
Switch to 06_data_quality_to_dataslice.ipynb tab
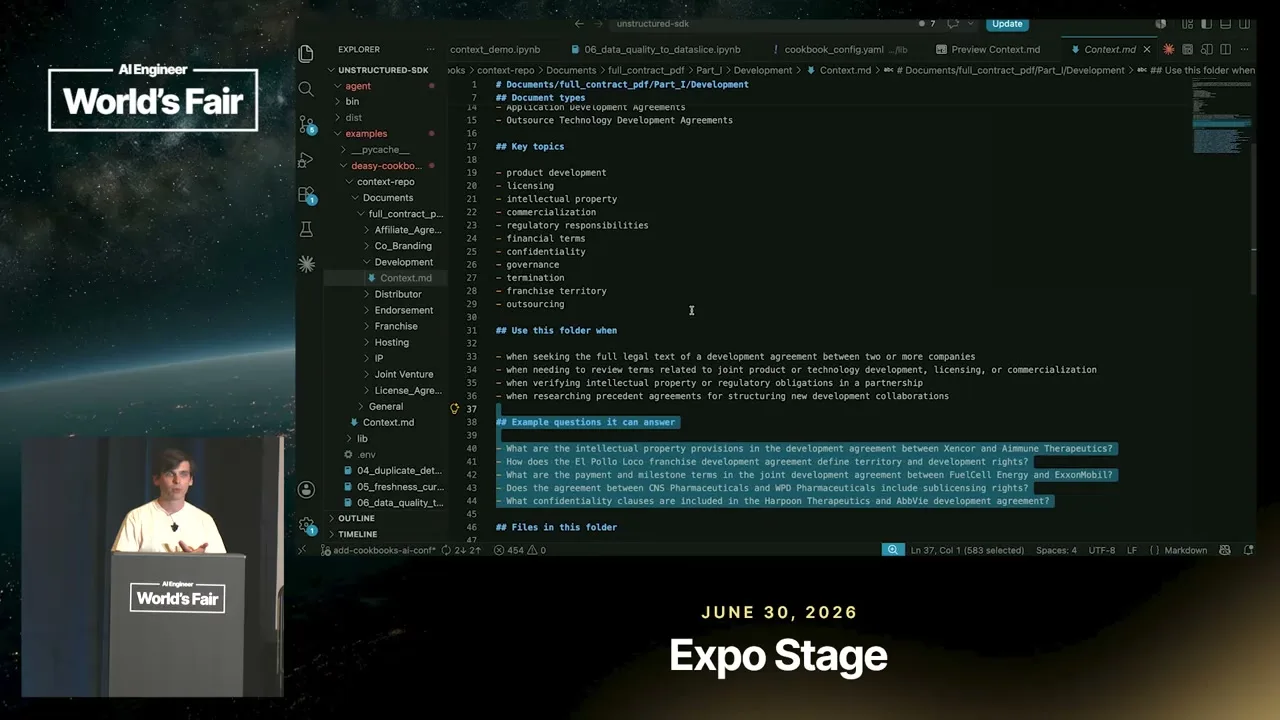click(655, 49)
